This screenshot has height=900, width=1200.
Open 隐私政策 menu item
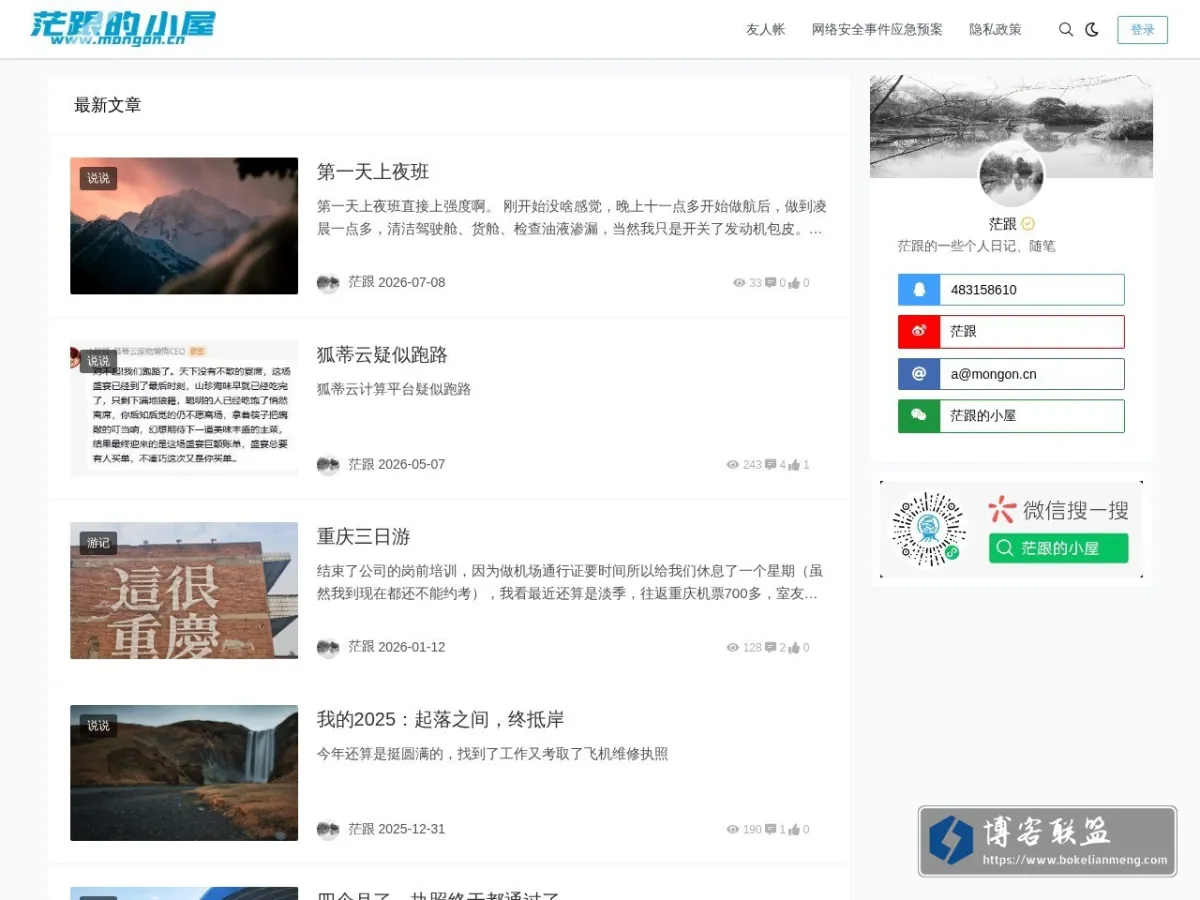pyautogui.click(x=995, y=30)
